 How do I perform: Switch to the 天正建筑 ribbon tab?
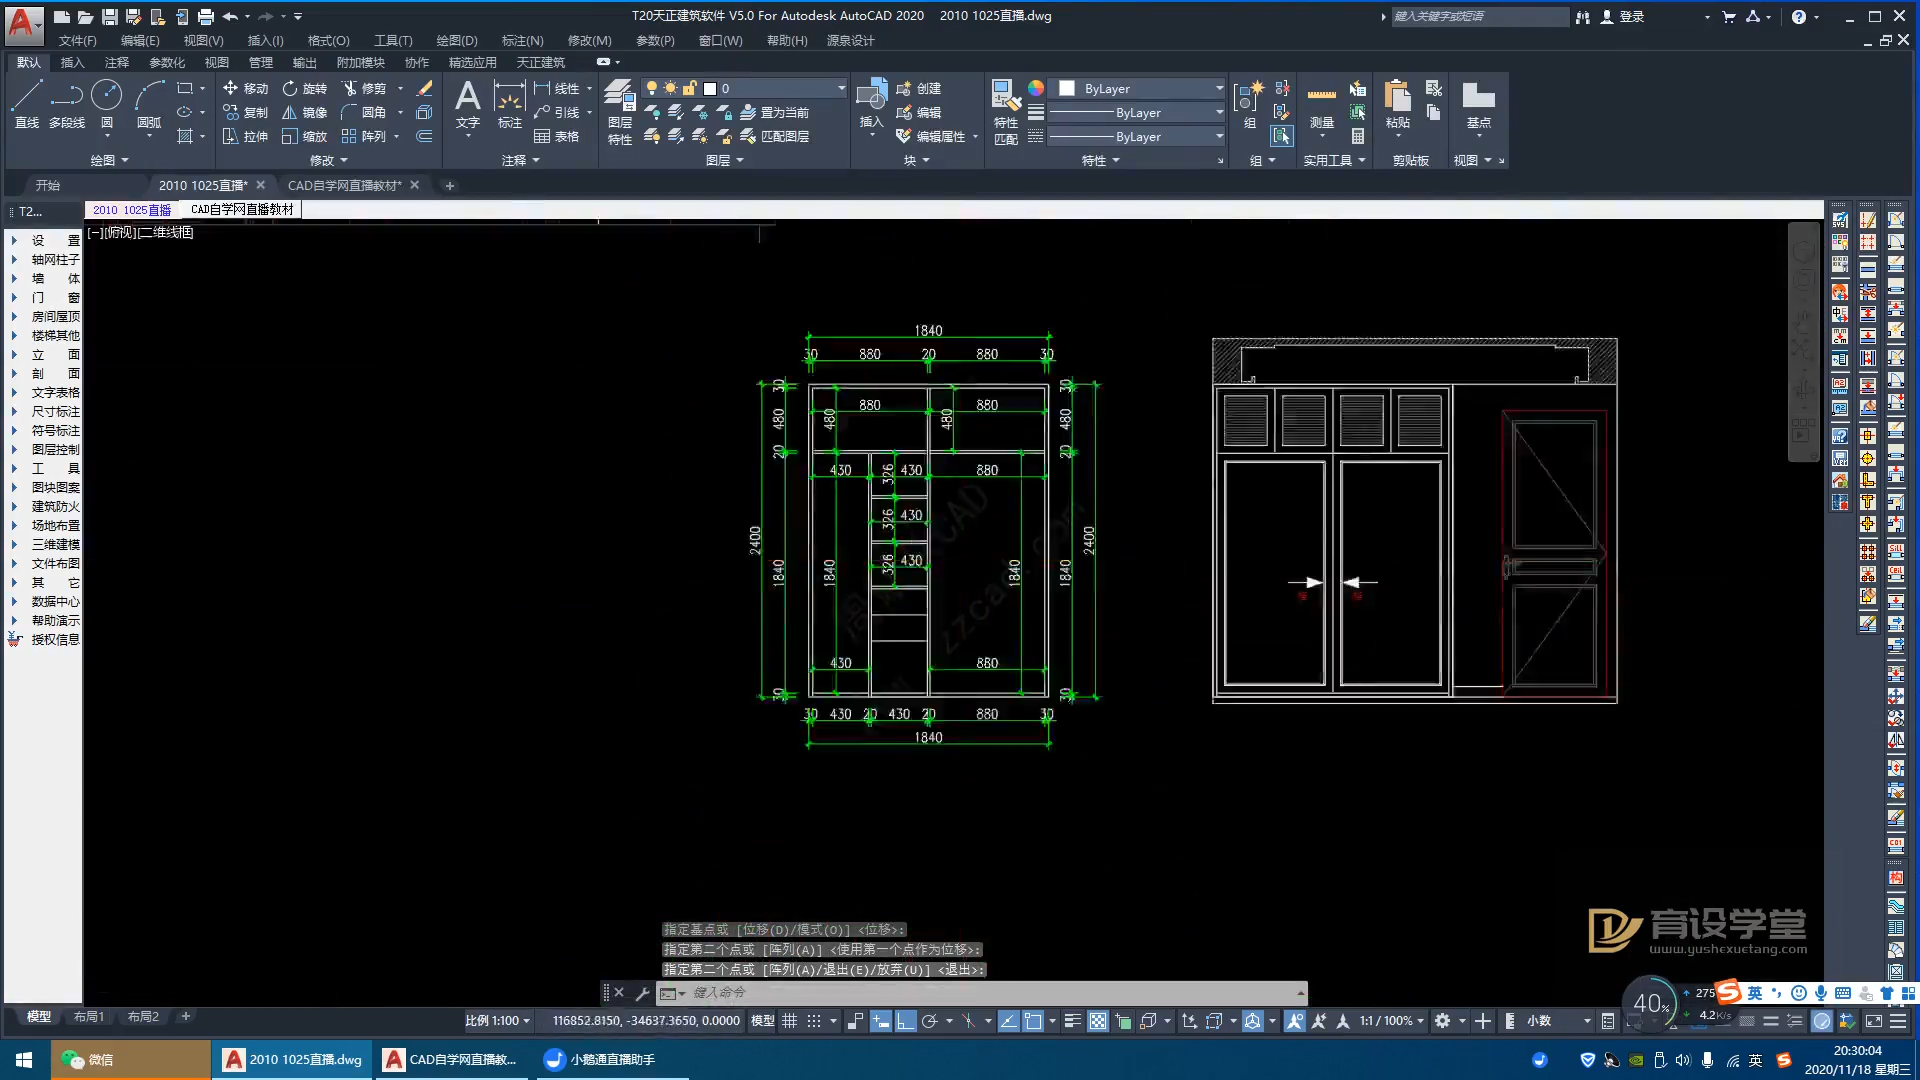[540, 62]
